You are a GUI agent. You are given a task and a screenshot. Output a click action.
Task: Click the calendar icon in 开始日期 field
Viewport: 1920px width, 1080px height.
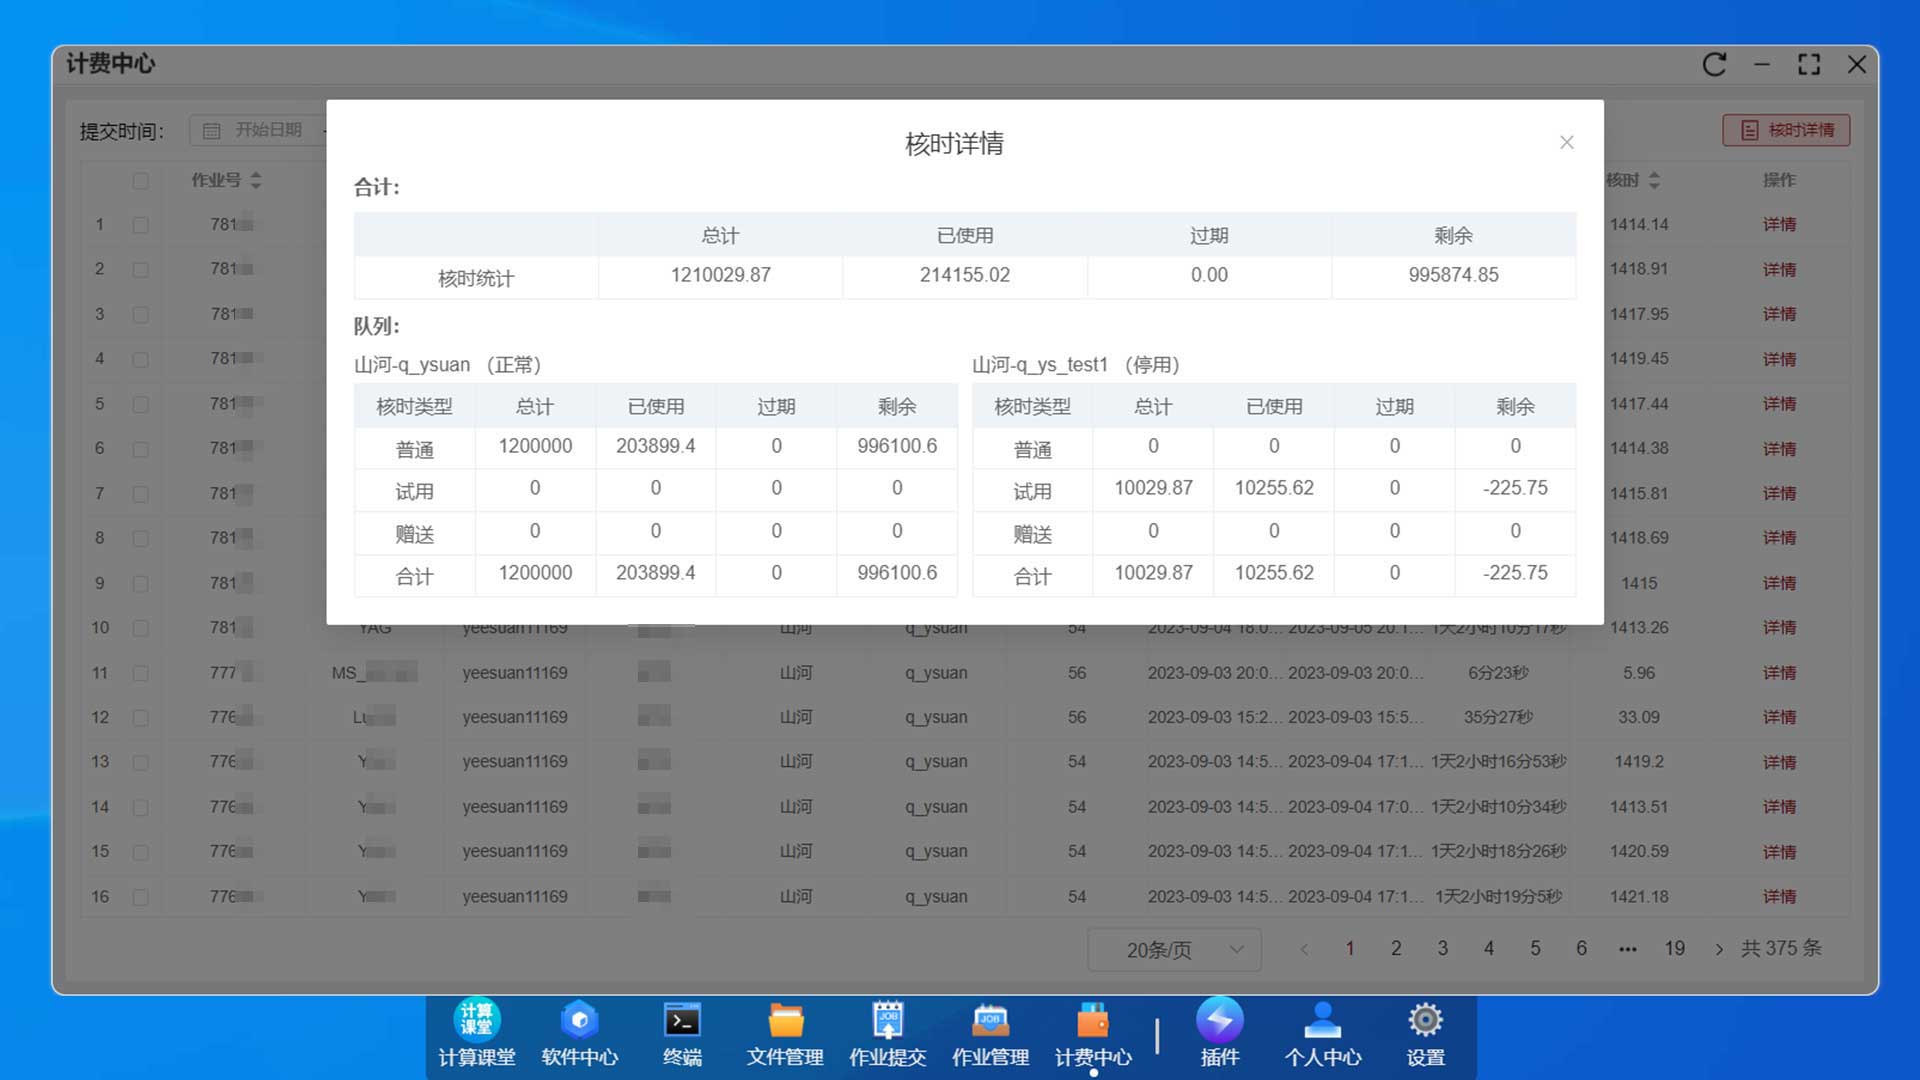(212, 131)
